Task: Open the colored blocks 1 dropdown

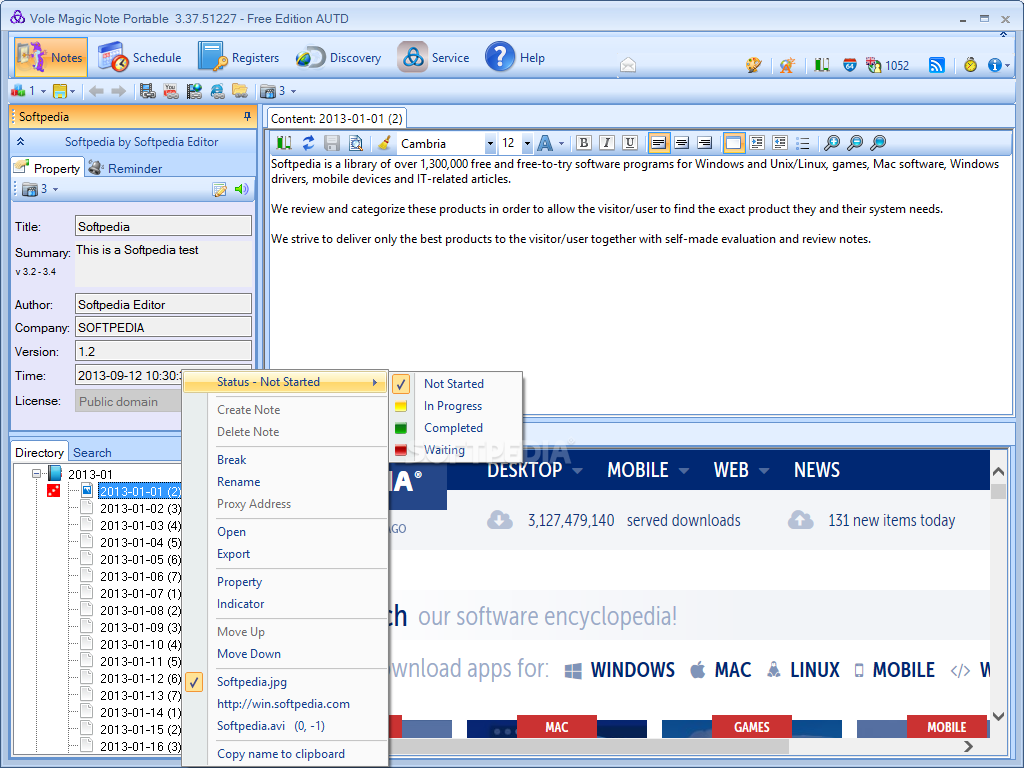Action: pyautogui.click(x=43, y=91)
